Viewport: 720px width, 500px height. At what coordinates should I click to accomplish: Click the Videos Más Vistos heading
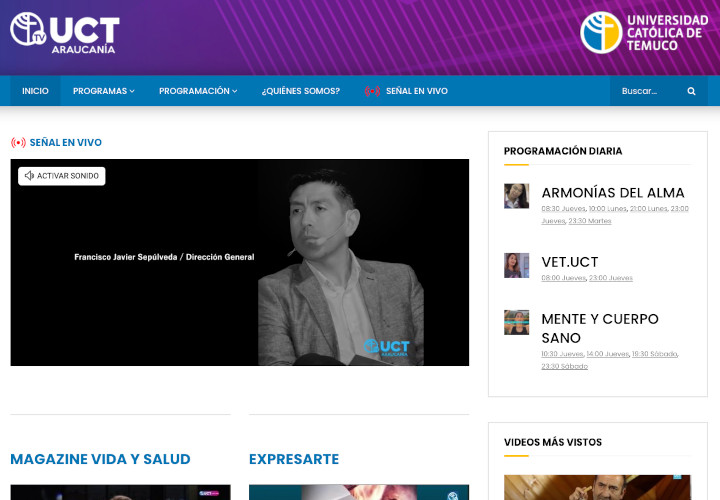(553, 442)
